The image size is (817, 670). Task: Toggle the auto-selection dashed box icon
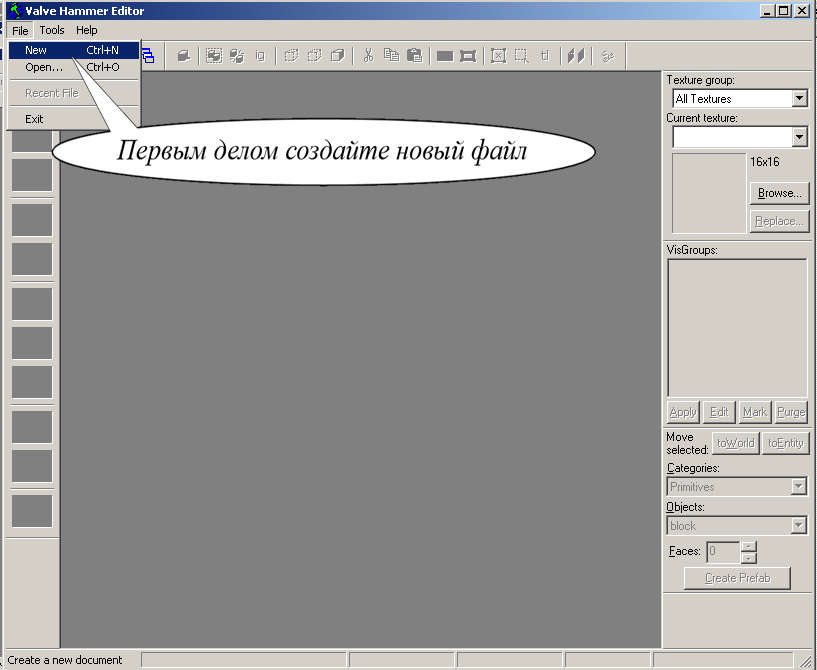point(522,56)
